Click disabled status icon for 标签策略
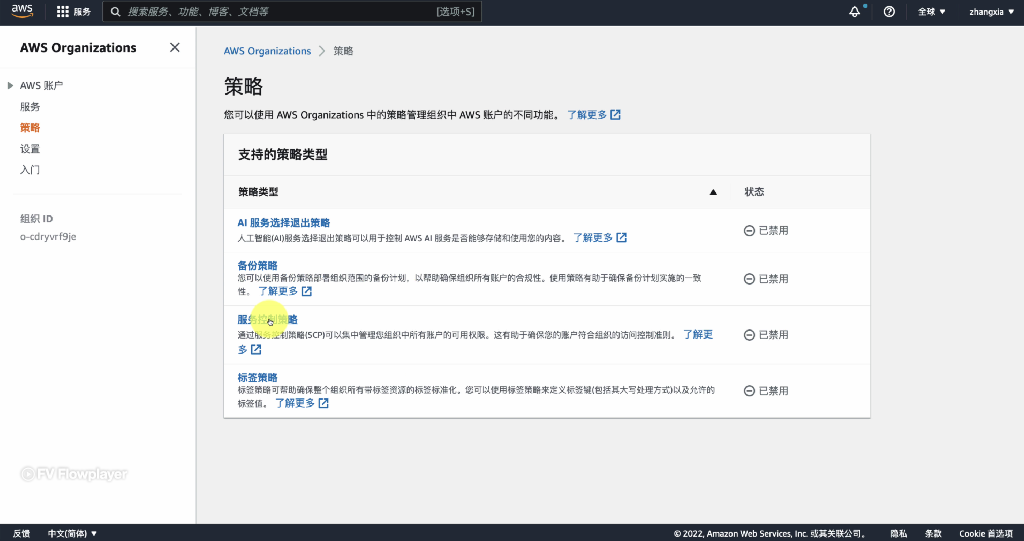Viewport: 1024px width, 541px height. pos(749,391)
